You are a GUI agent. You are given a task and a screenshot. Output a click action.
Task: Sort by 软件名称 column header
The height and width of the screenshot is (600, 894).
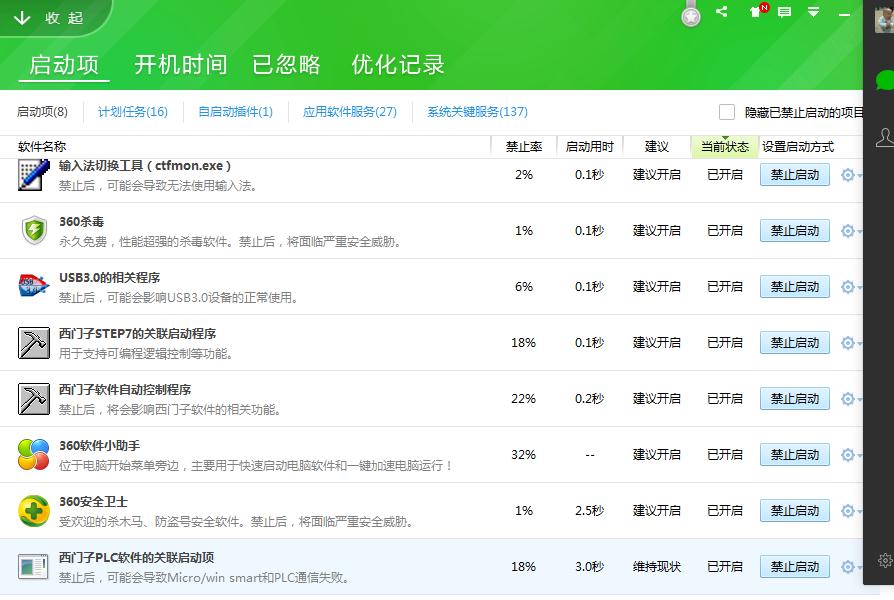42,147
